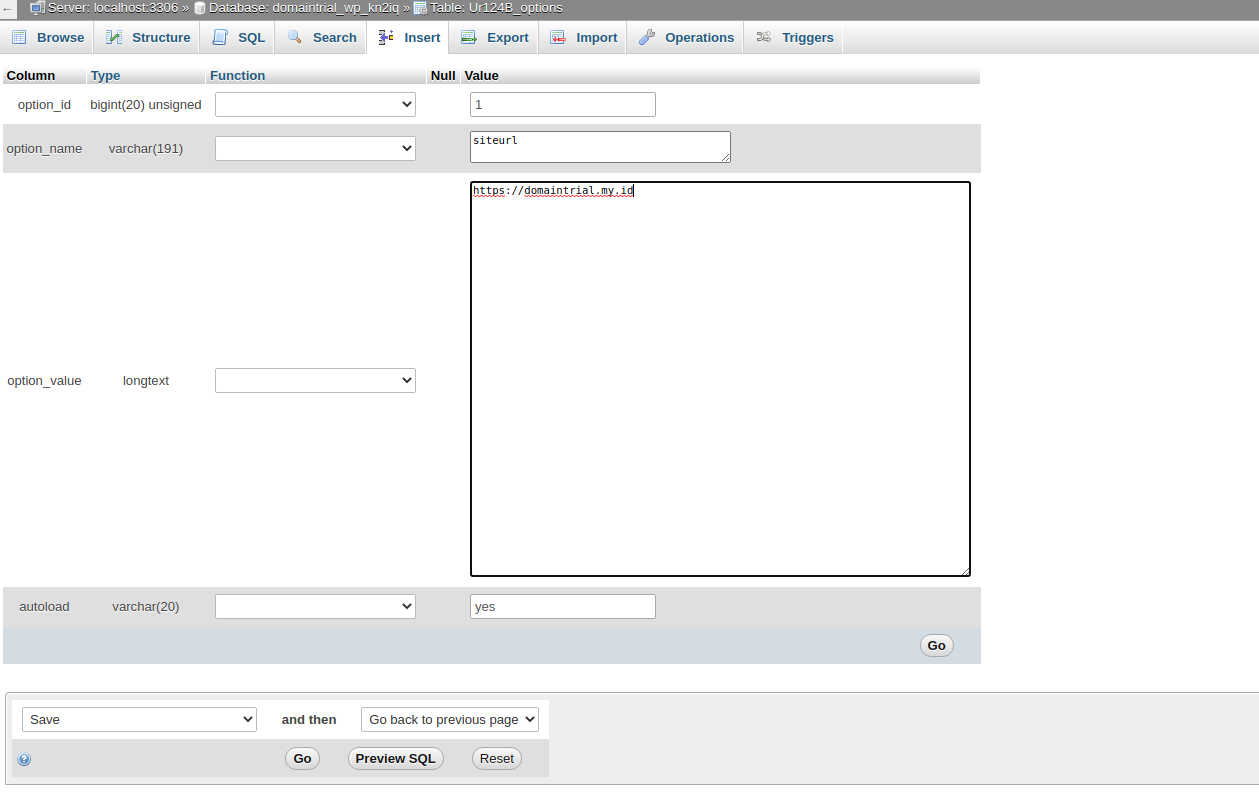Switch to the Browse tab

coord(48,37)
